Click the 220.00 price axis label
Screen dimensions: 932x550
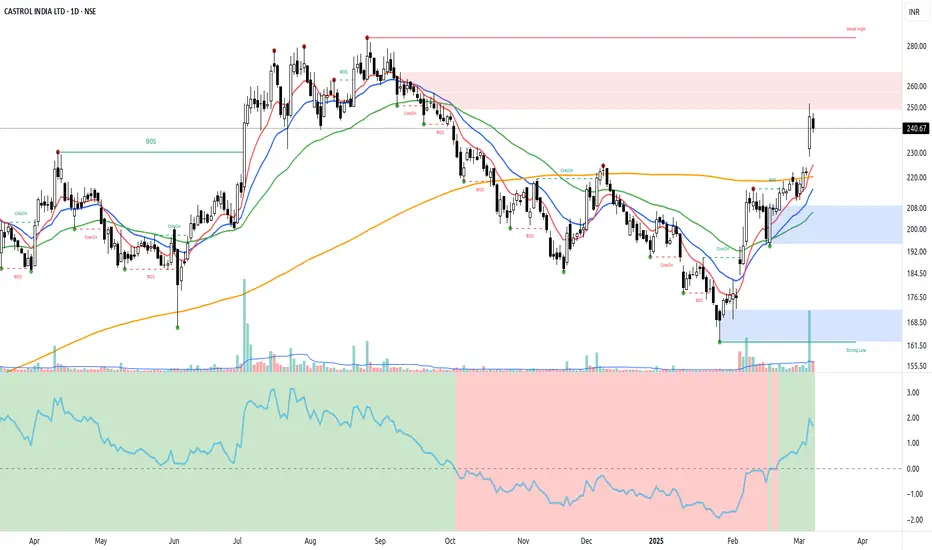917,178
